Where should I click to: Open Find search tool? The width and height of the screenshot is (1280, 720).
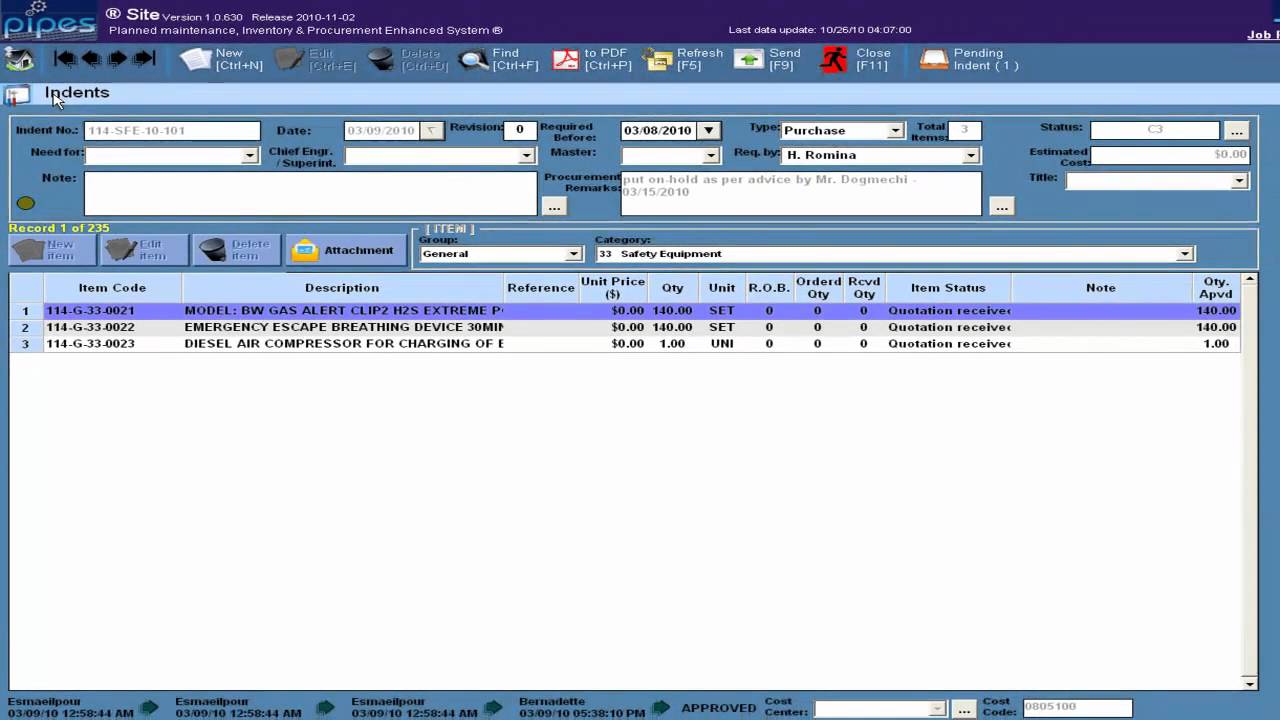pos(498,59)
